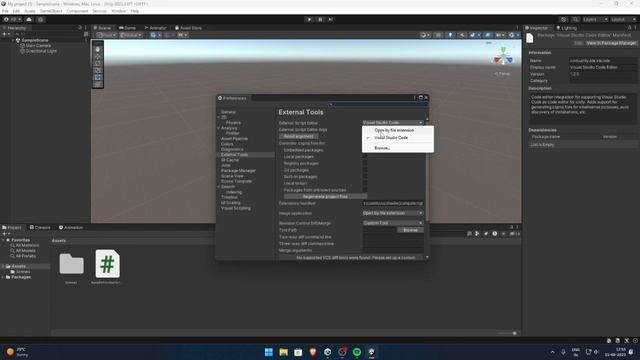Click the Pause button
This screenshot has width=640, height=360.
click(x=320, y=19)
